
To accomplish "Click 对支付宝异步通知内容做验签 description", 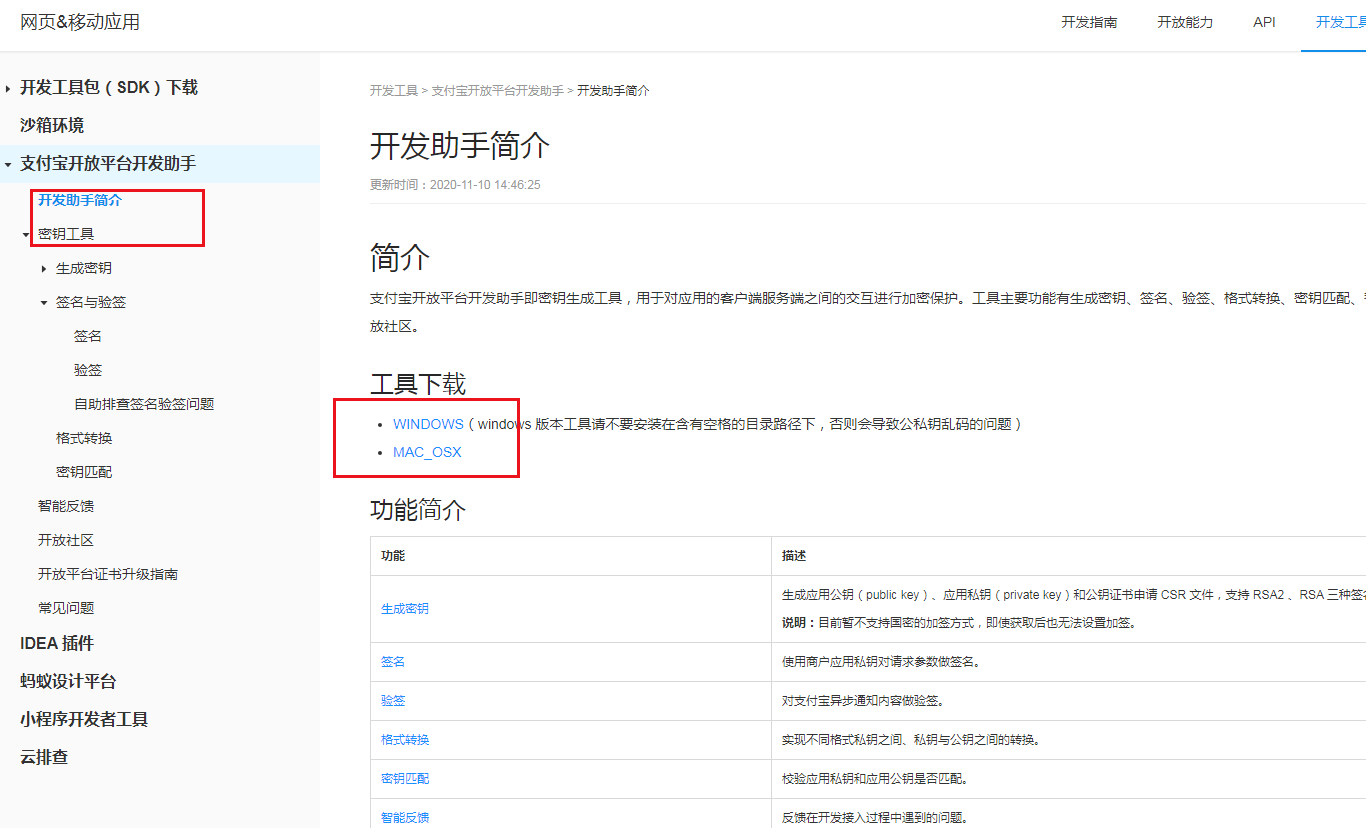I will (x=863, y=701).
